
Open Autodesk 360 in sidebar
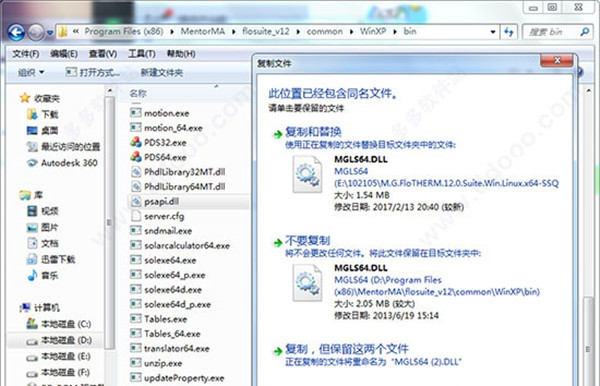62,163
